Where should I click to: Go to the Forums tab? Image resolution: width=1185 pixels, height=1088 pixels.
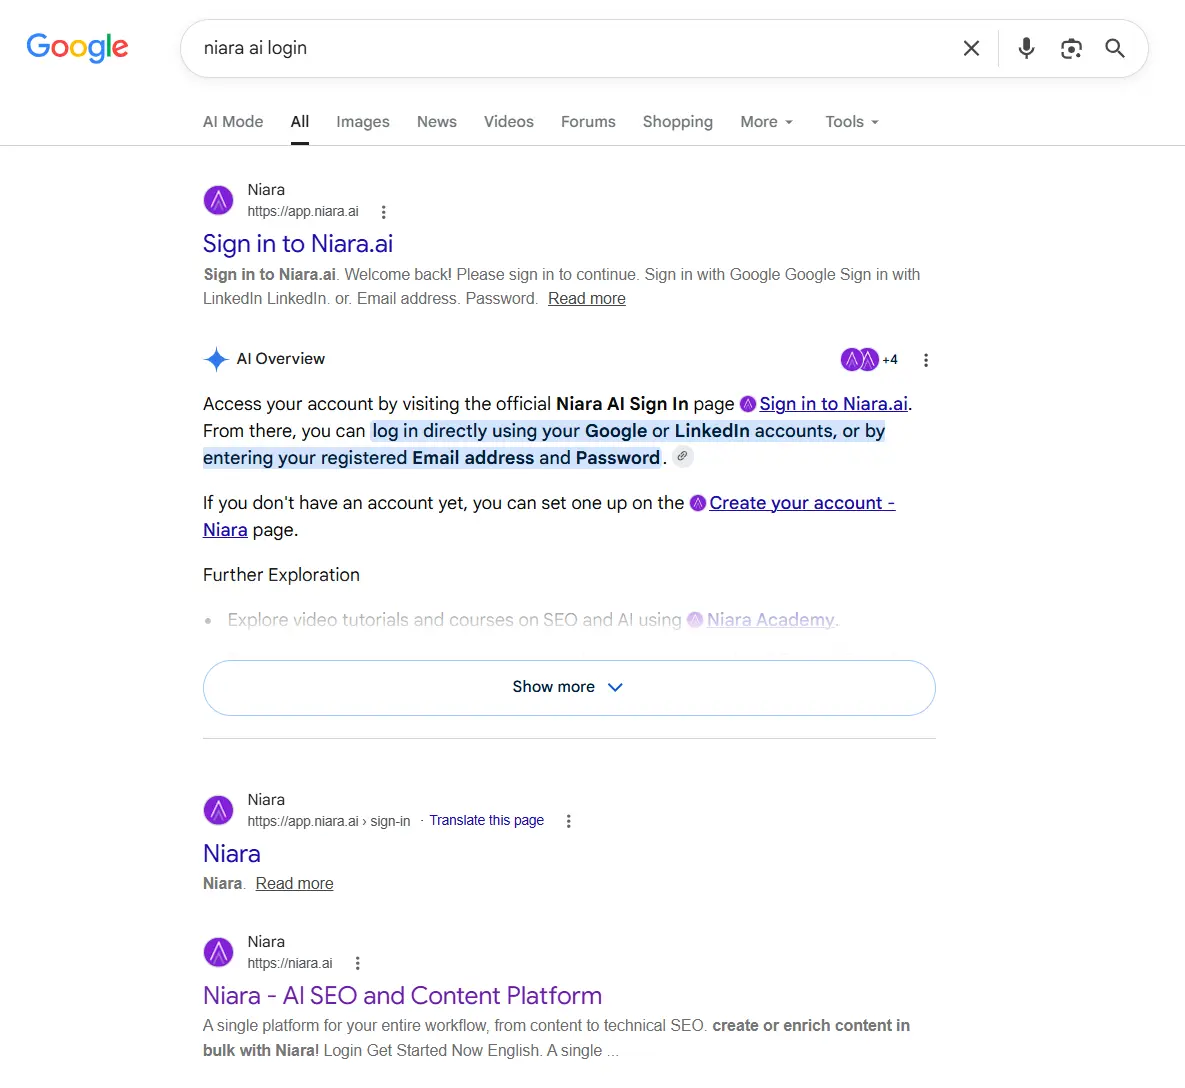point(588,122)
